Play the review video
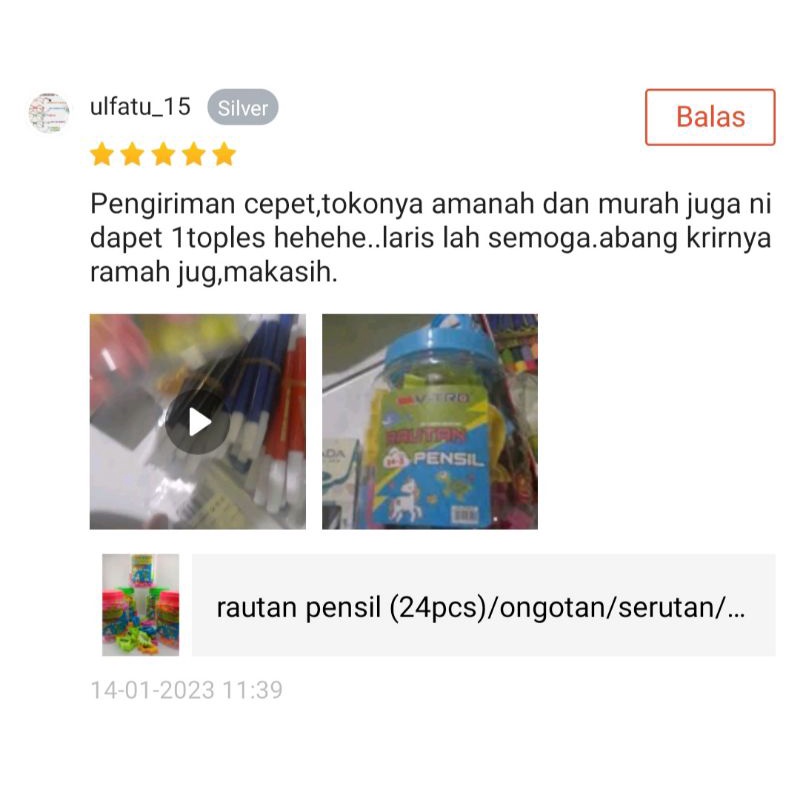Viewport: 800px width, 800px height. point(198,422)
